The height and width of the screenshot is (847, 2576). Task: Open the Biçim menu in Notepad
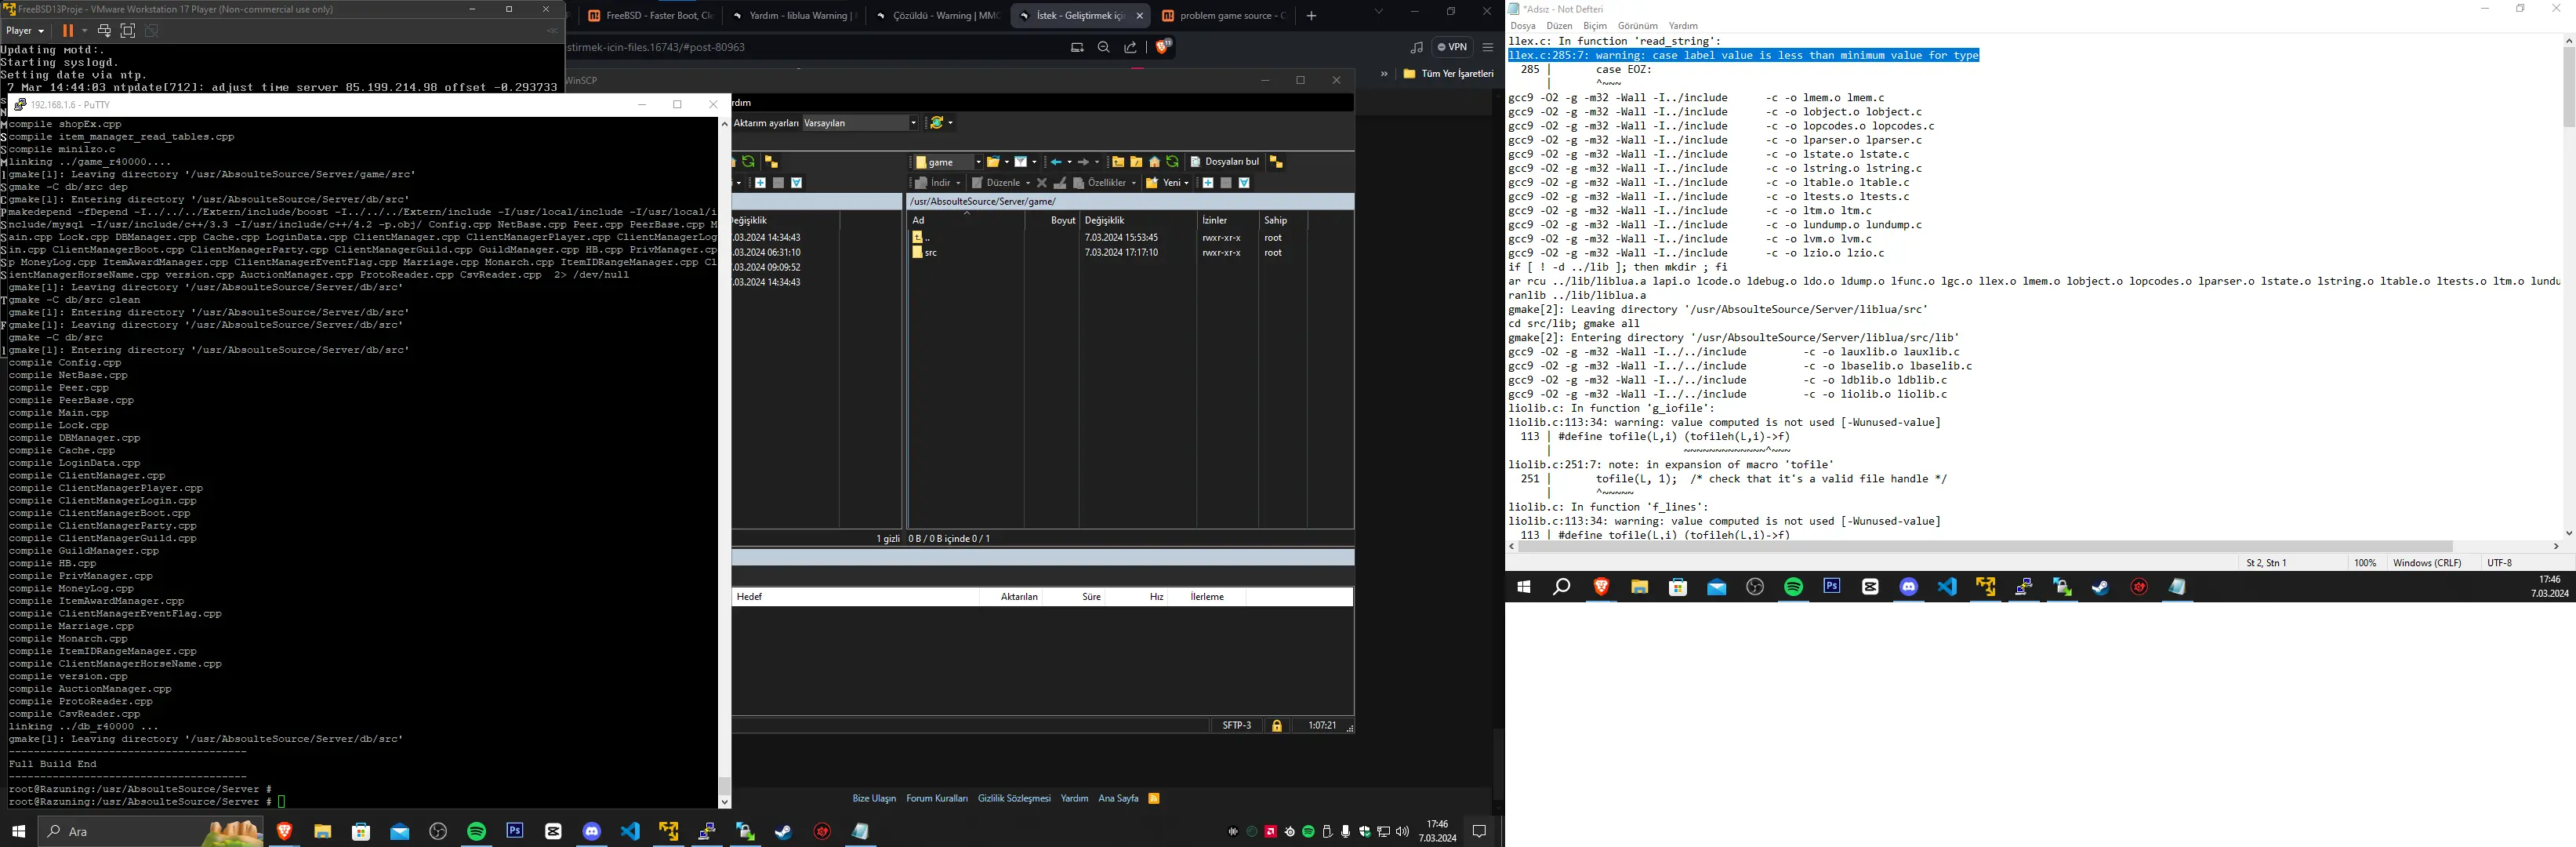click(1594, 26)
